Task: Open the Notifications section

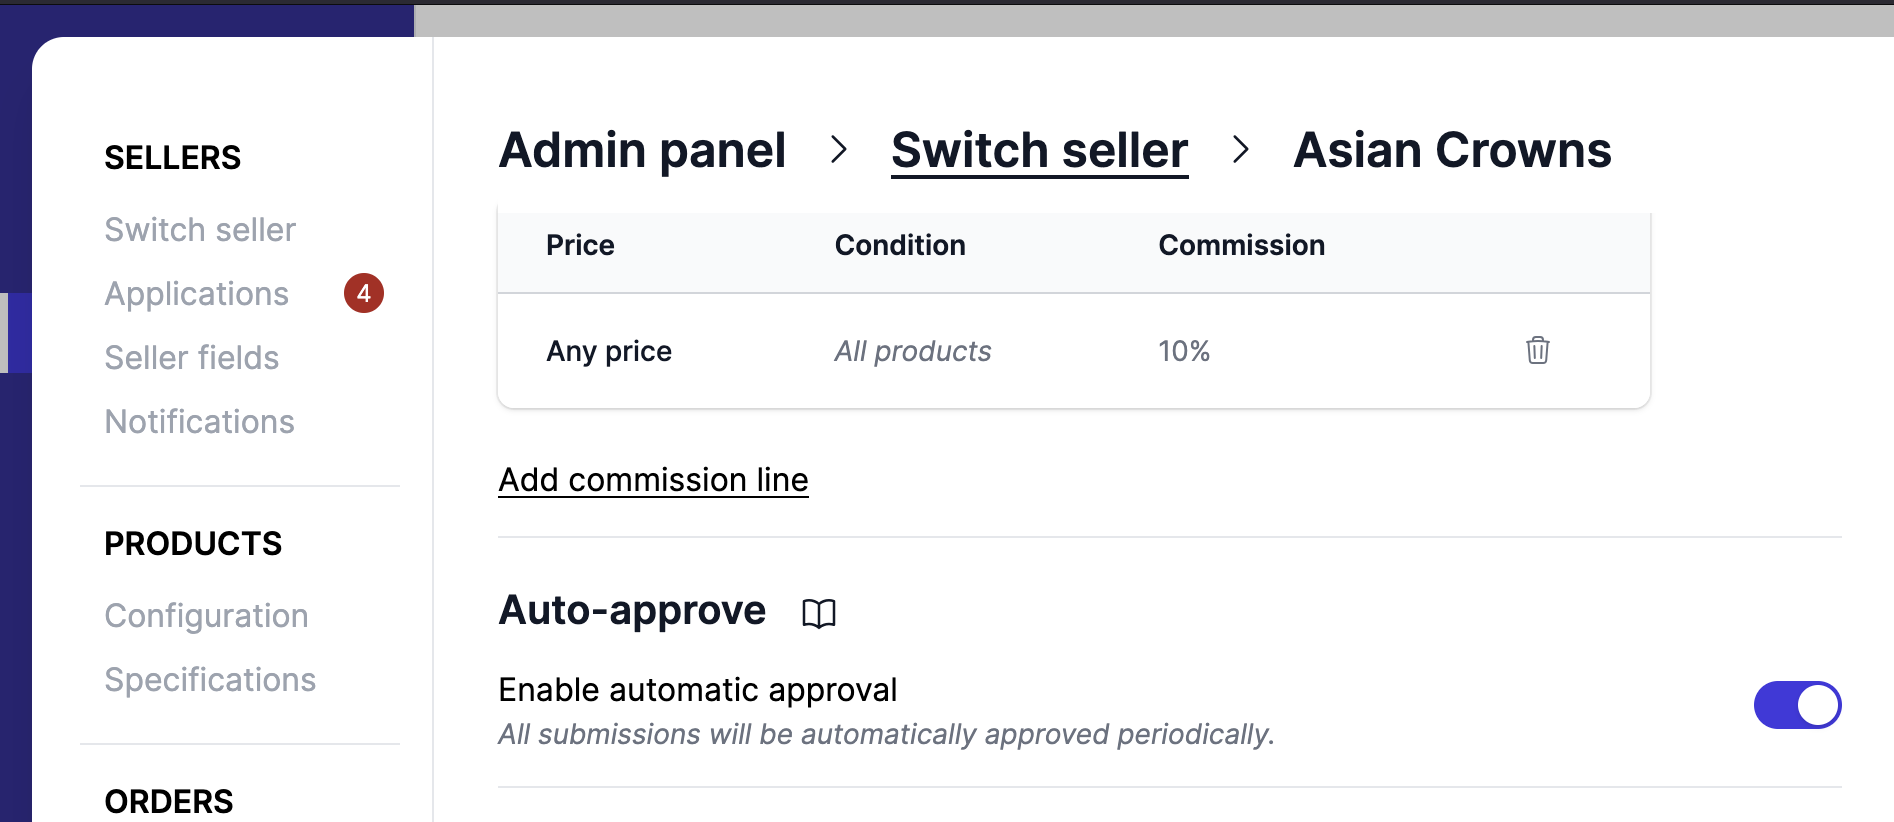Action: [x=199, y=421]
